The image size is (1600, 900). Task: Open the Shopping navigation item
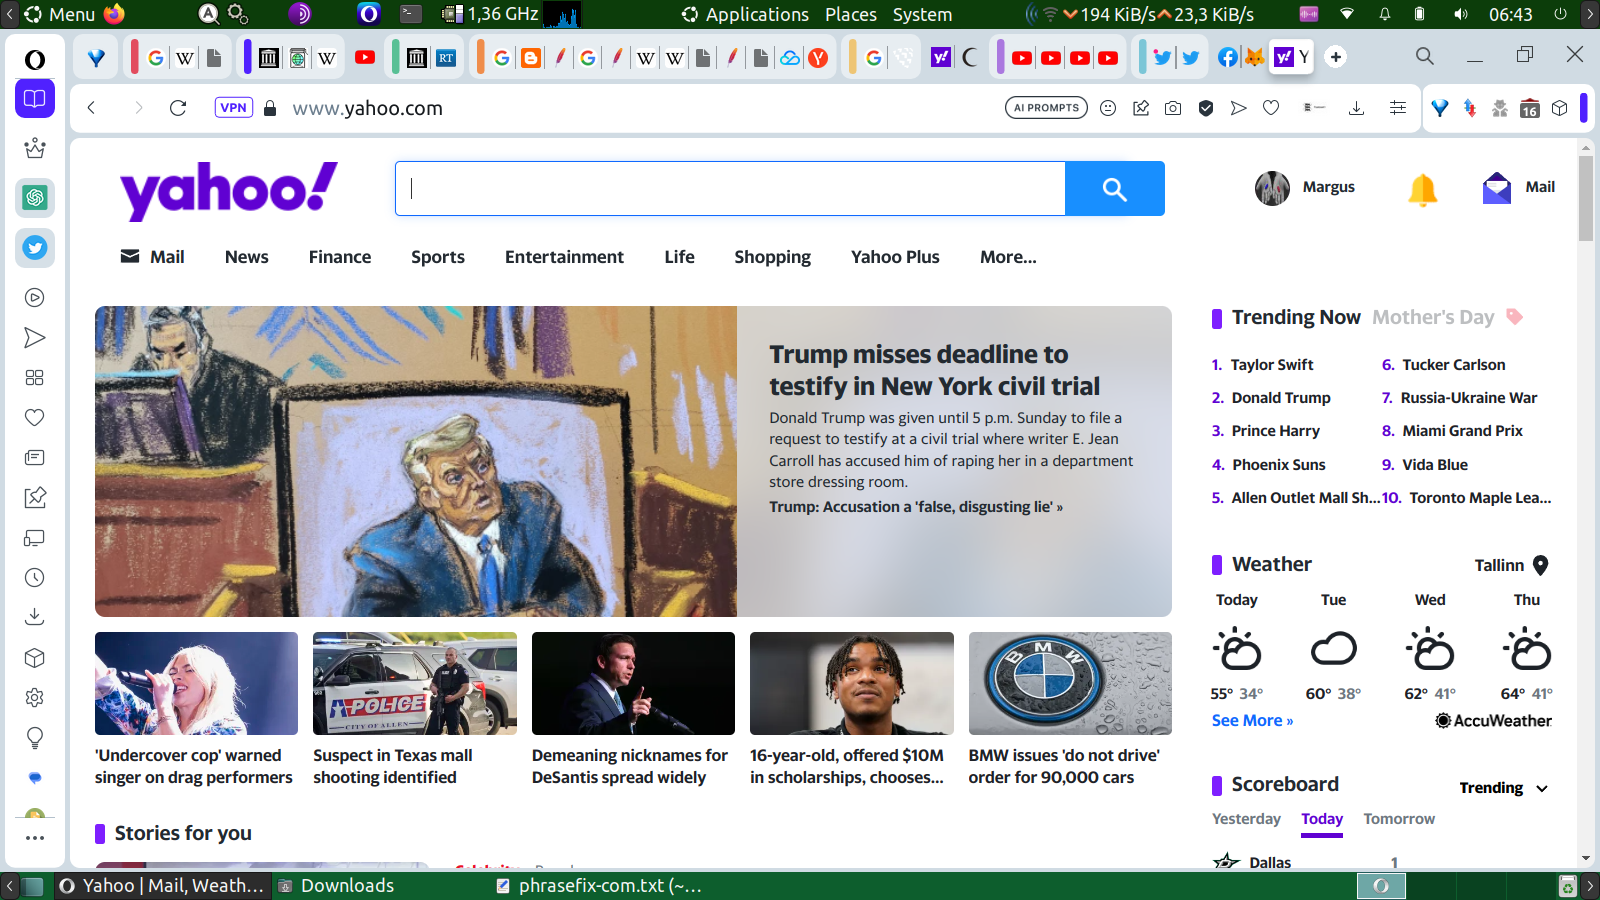(772, 257)
